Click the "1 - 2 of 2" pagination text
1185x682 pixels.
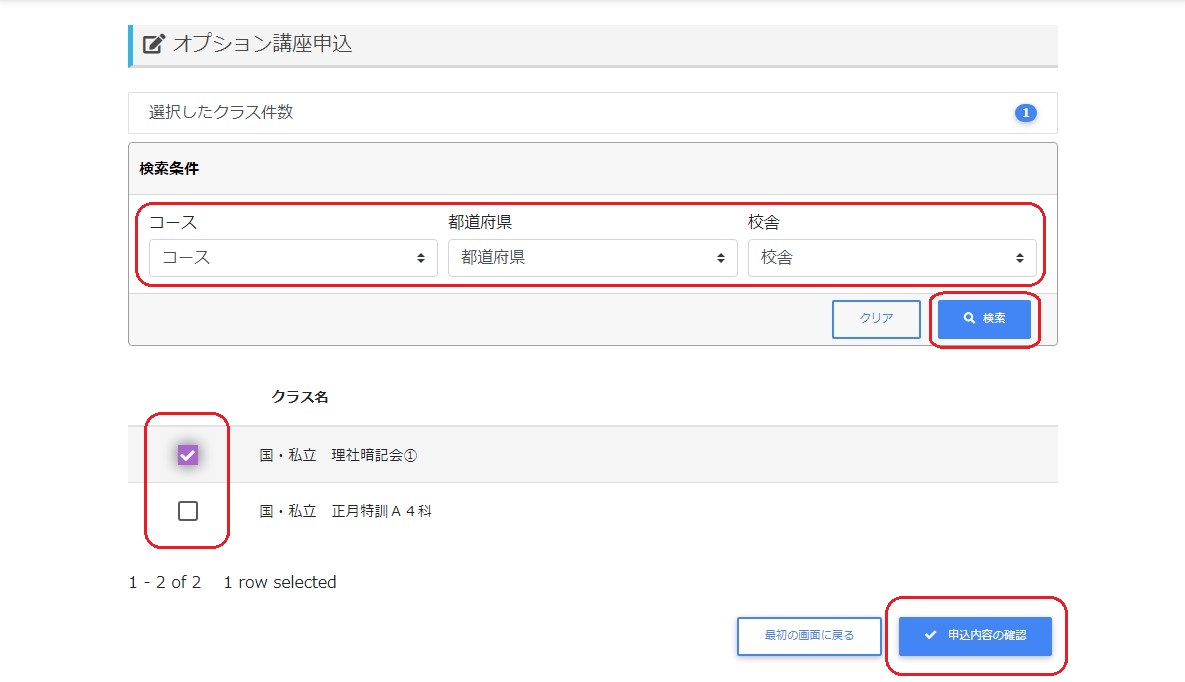(165, 582)
